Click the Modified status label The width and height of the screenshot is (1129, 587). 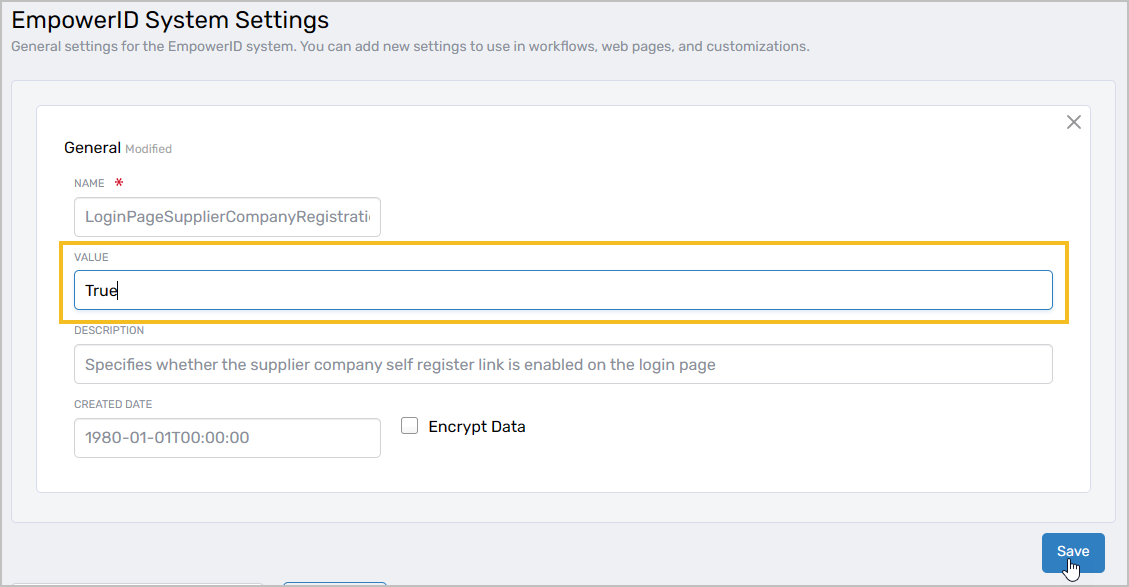point(147,148)
